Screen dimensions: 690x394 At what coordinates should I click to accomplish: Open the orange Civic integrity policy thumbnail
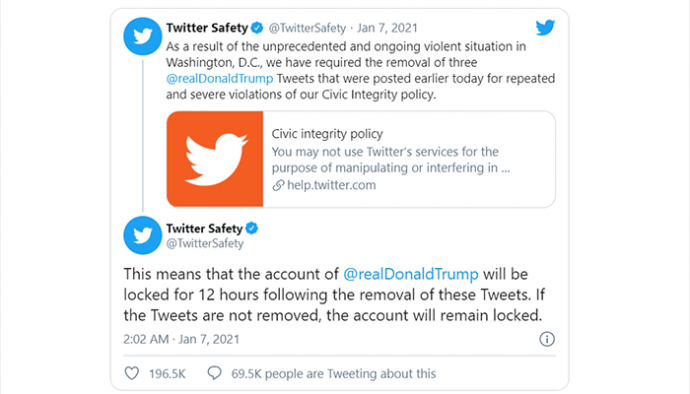click(215, 159)
